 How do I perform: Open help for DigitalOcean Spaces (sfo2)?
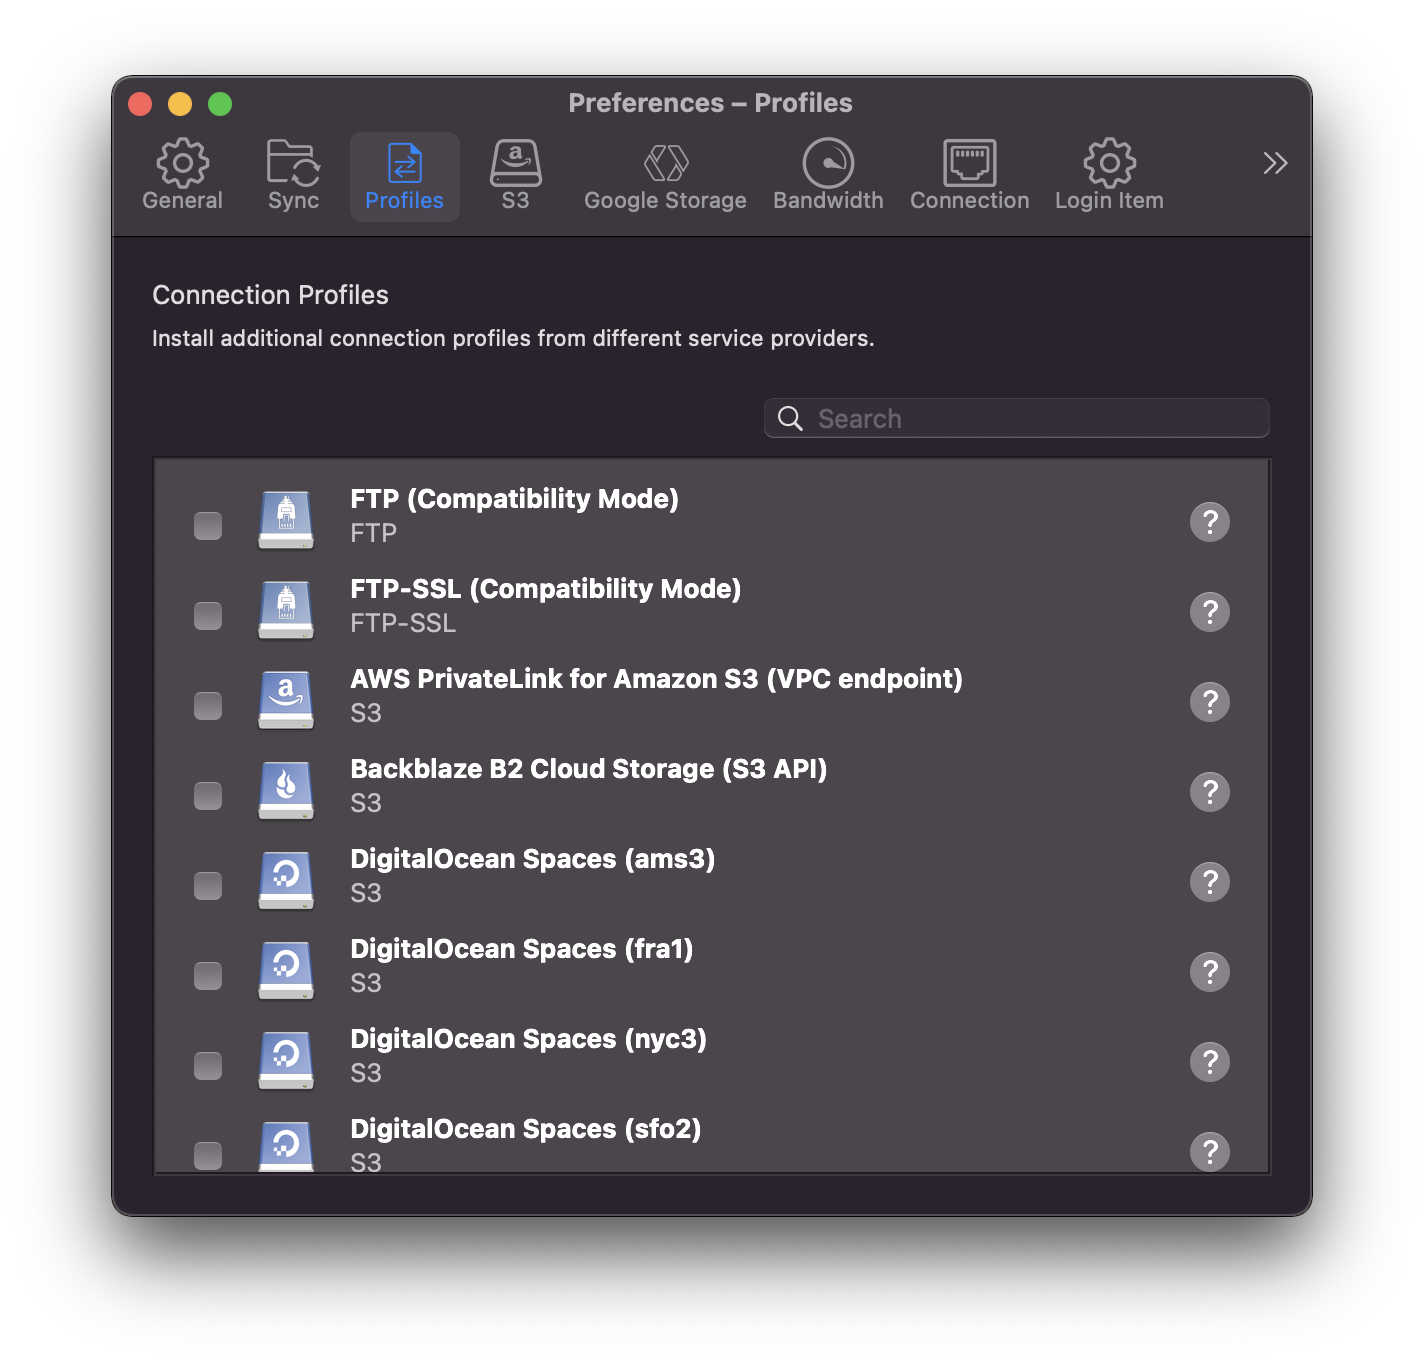pyautogui.click(x=1210, y=1152)
